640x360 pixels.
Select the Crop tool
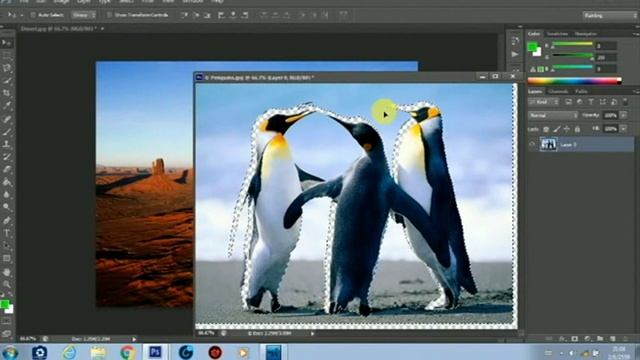(x=7, y=93)
